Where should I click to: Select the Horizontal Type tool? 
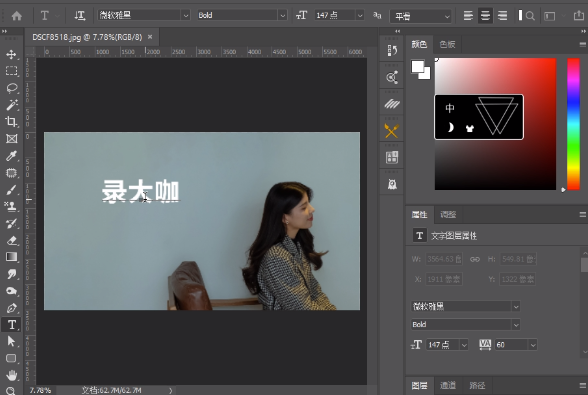pos(11,324)
